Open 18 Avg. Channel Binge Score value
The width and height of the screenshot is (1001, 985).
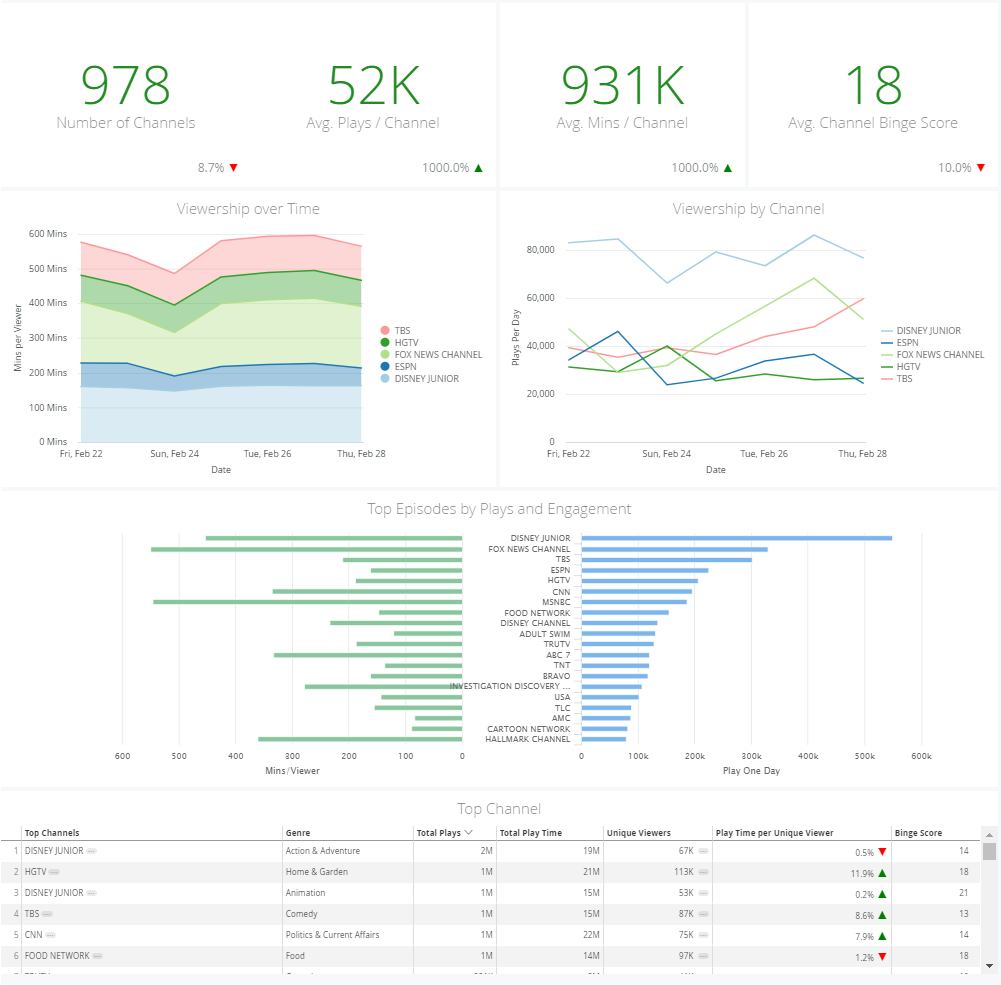(873, 85)
